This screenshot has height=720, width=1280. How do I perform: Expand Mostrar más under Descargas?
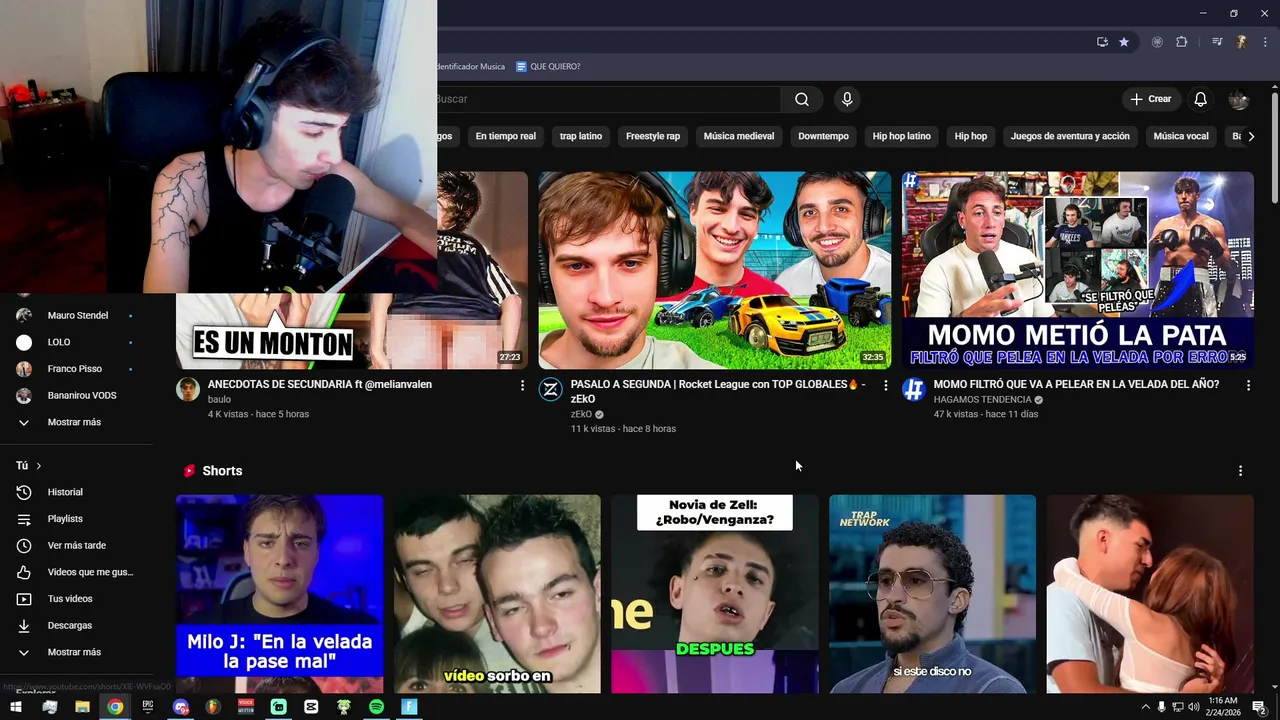click(x=76, y=652)
